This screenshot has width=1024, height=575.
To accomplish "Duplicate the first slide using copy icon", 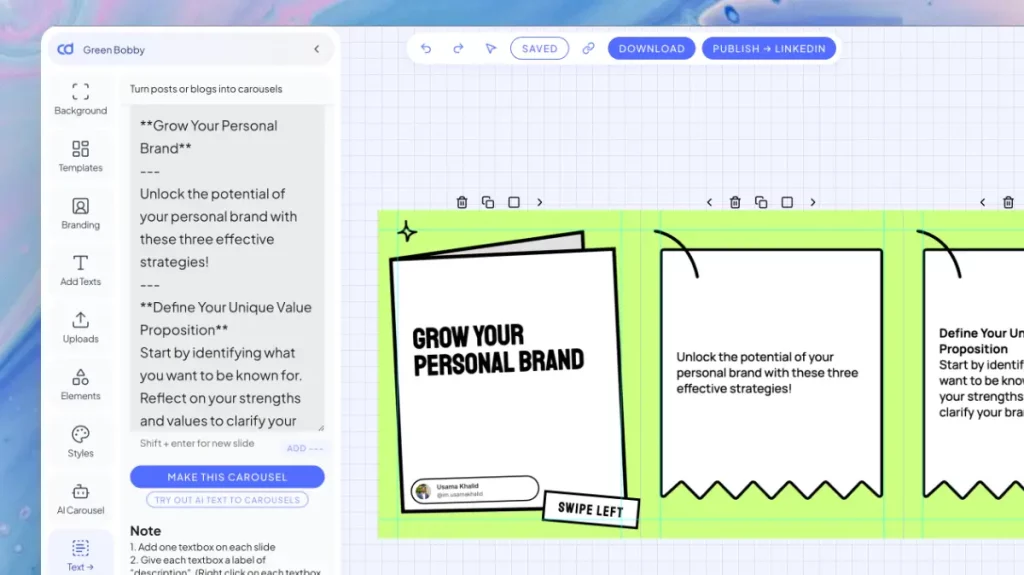I will (x=488, y=202).
